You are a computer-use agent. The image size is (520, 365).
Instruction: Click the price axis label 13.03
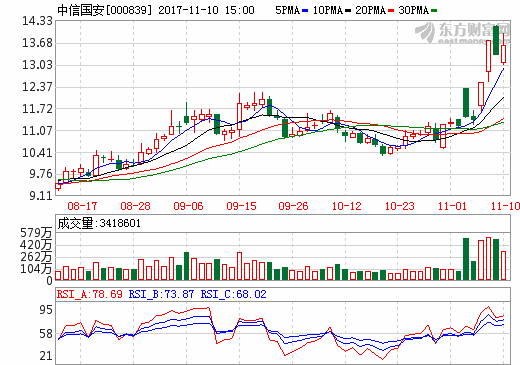tap(37, 65)
